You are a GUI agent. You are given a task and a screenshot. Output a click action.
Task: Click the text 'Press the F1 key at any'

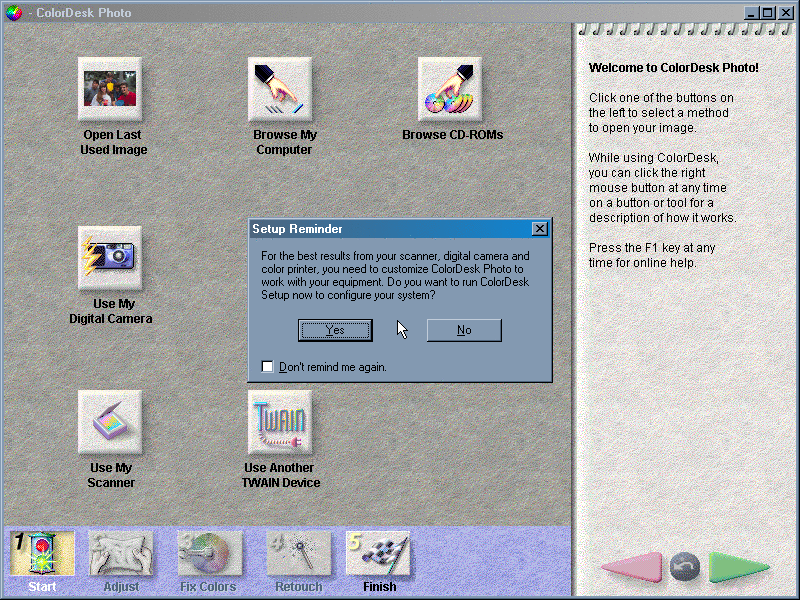coord(652,247)
